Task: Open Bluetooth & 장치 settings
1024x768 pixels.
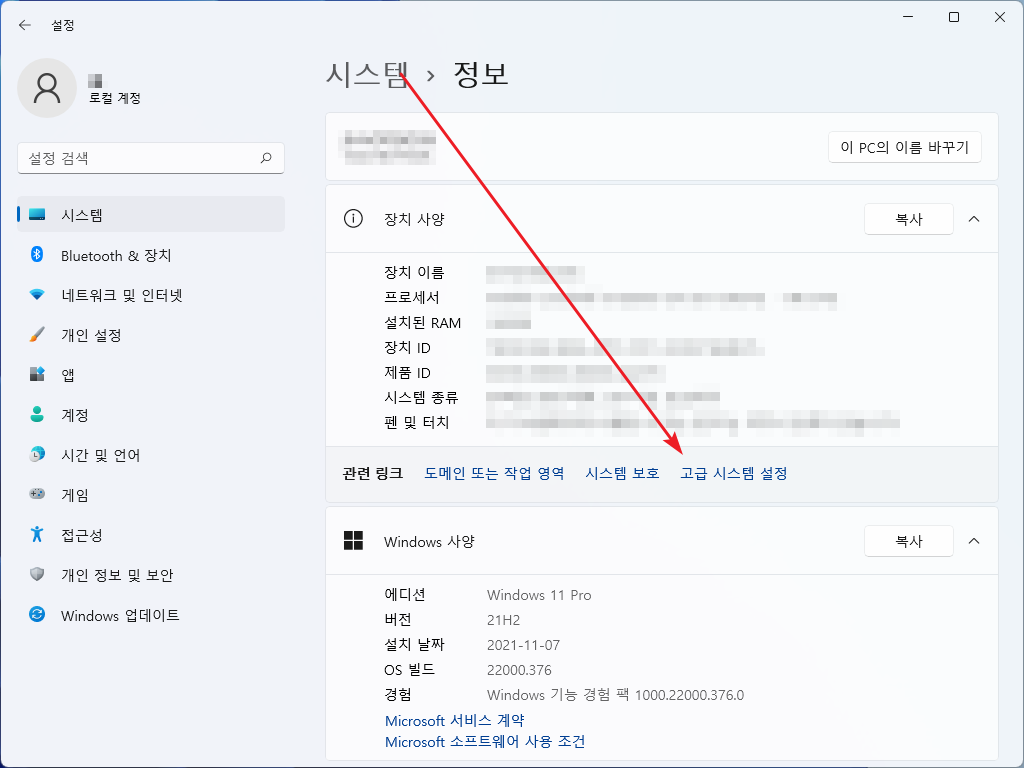Action: tap(151, 255)
